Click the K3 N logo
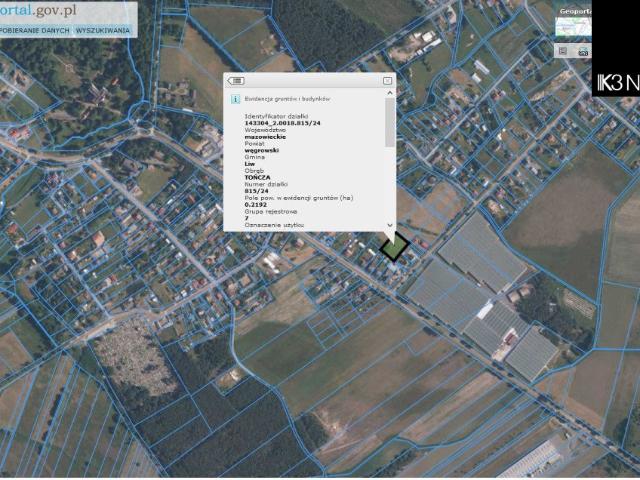 coord(616,82)
